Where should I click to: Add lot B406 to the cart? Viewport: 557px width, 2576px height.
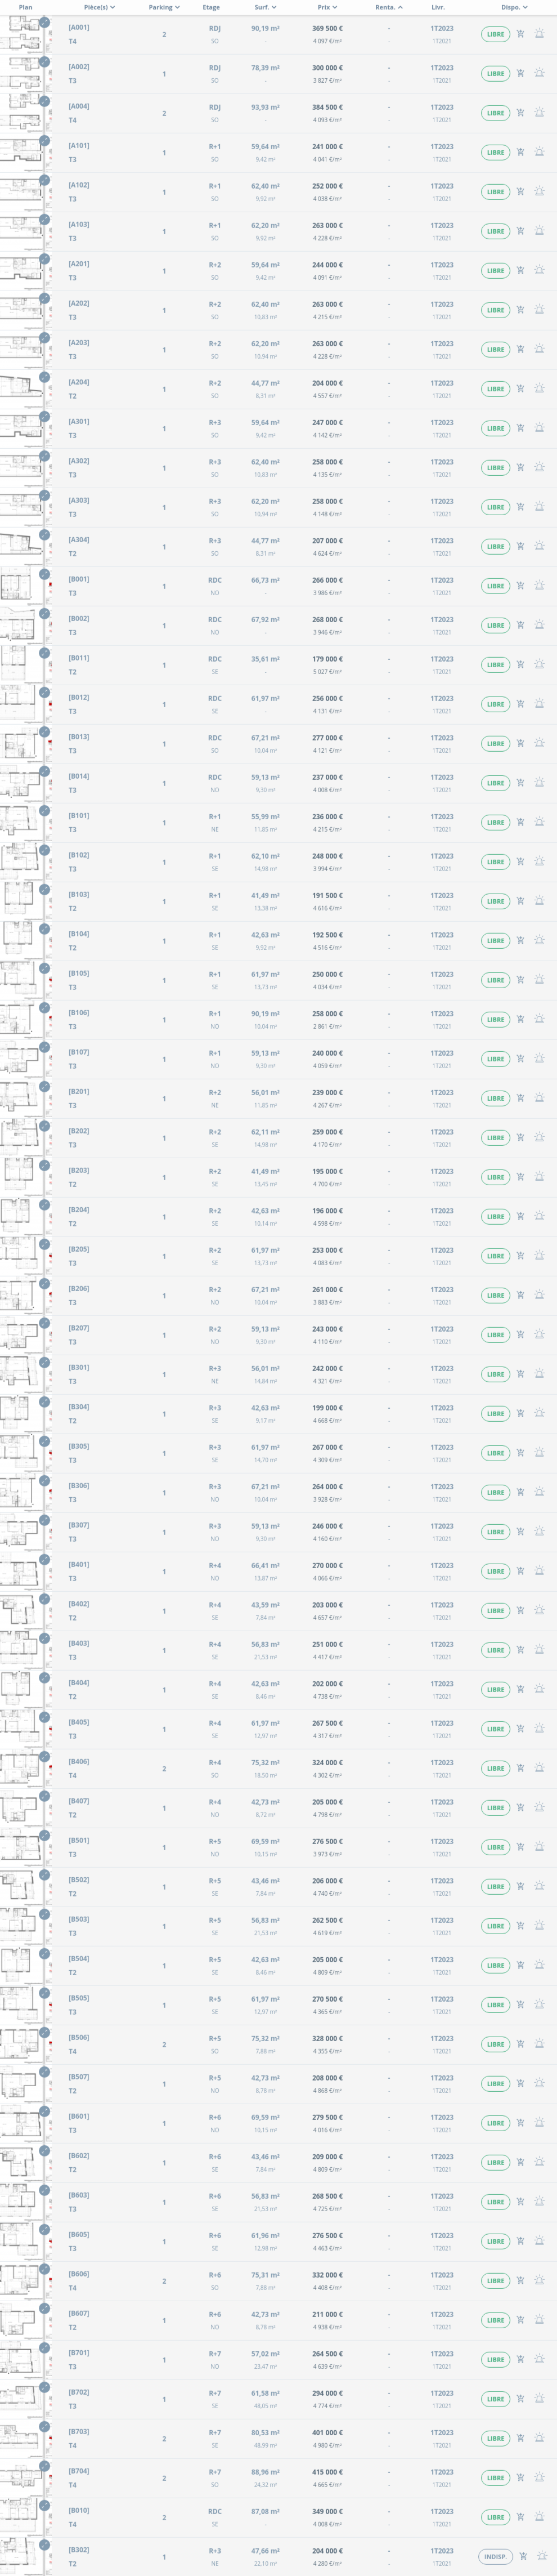click(x=520, y=1768)
